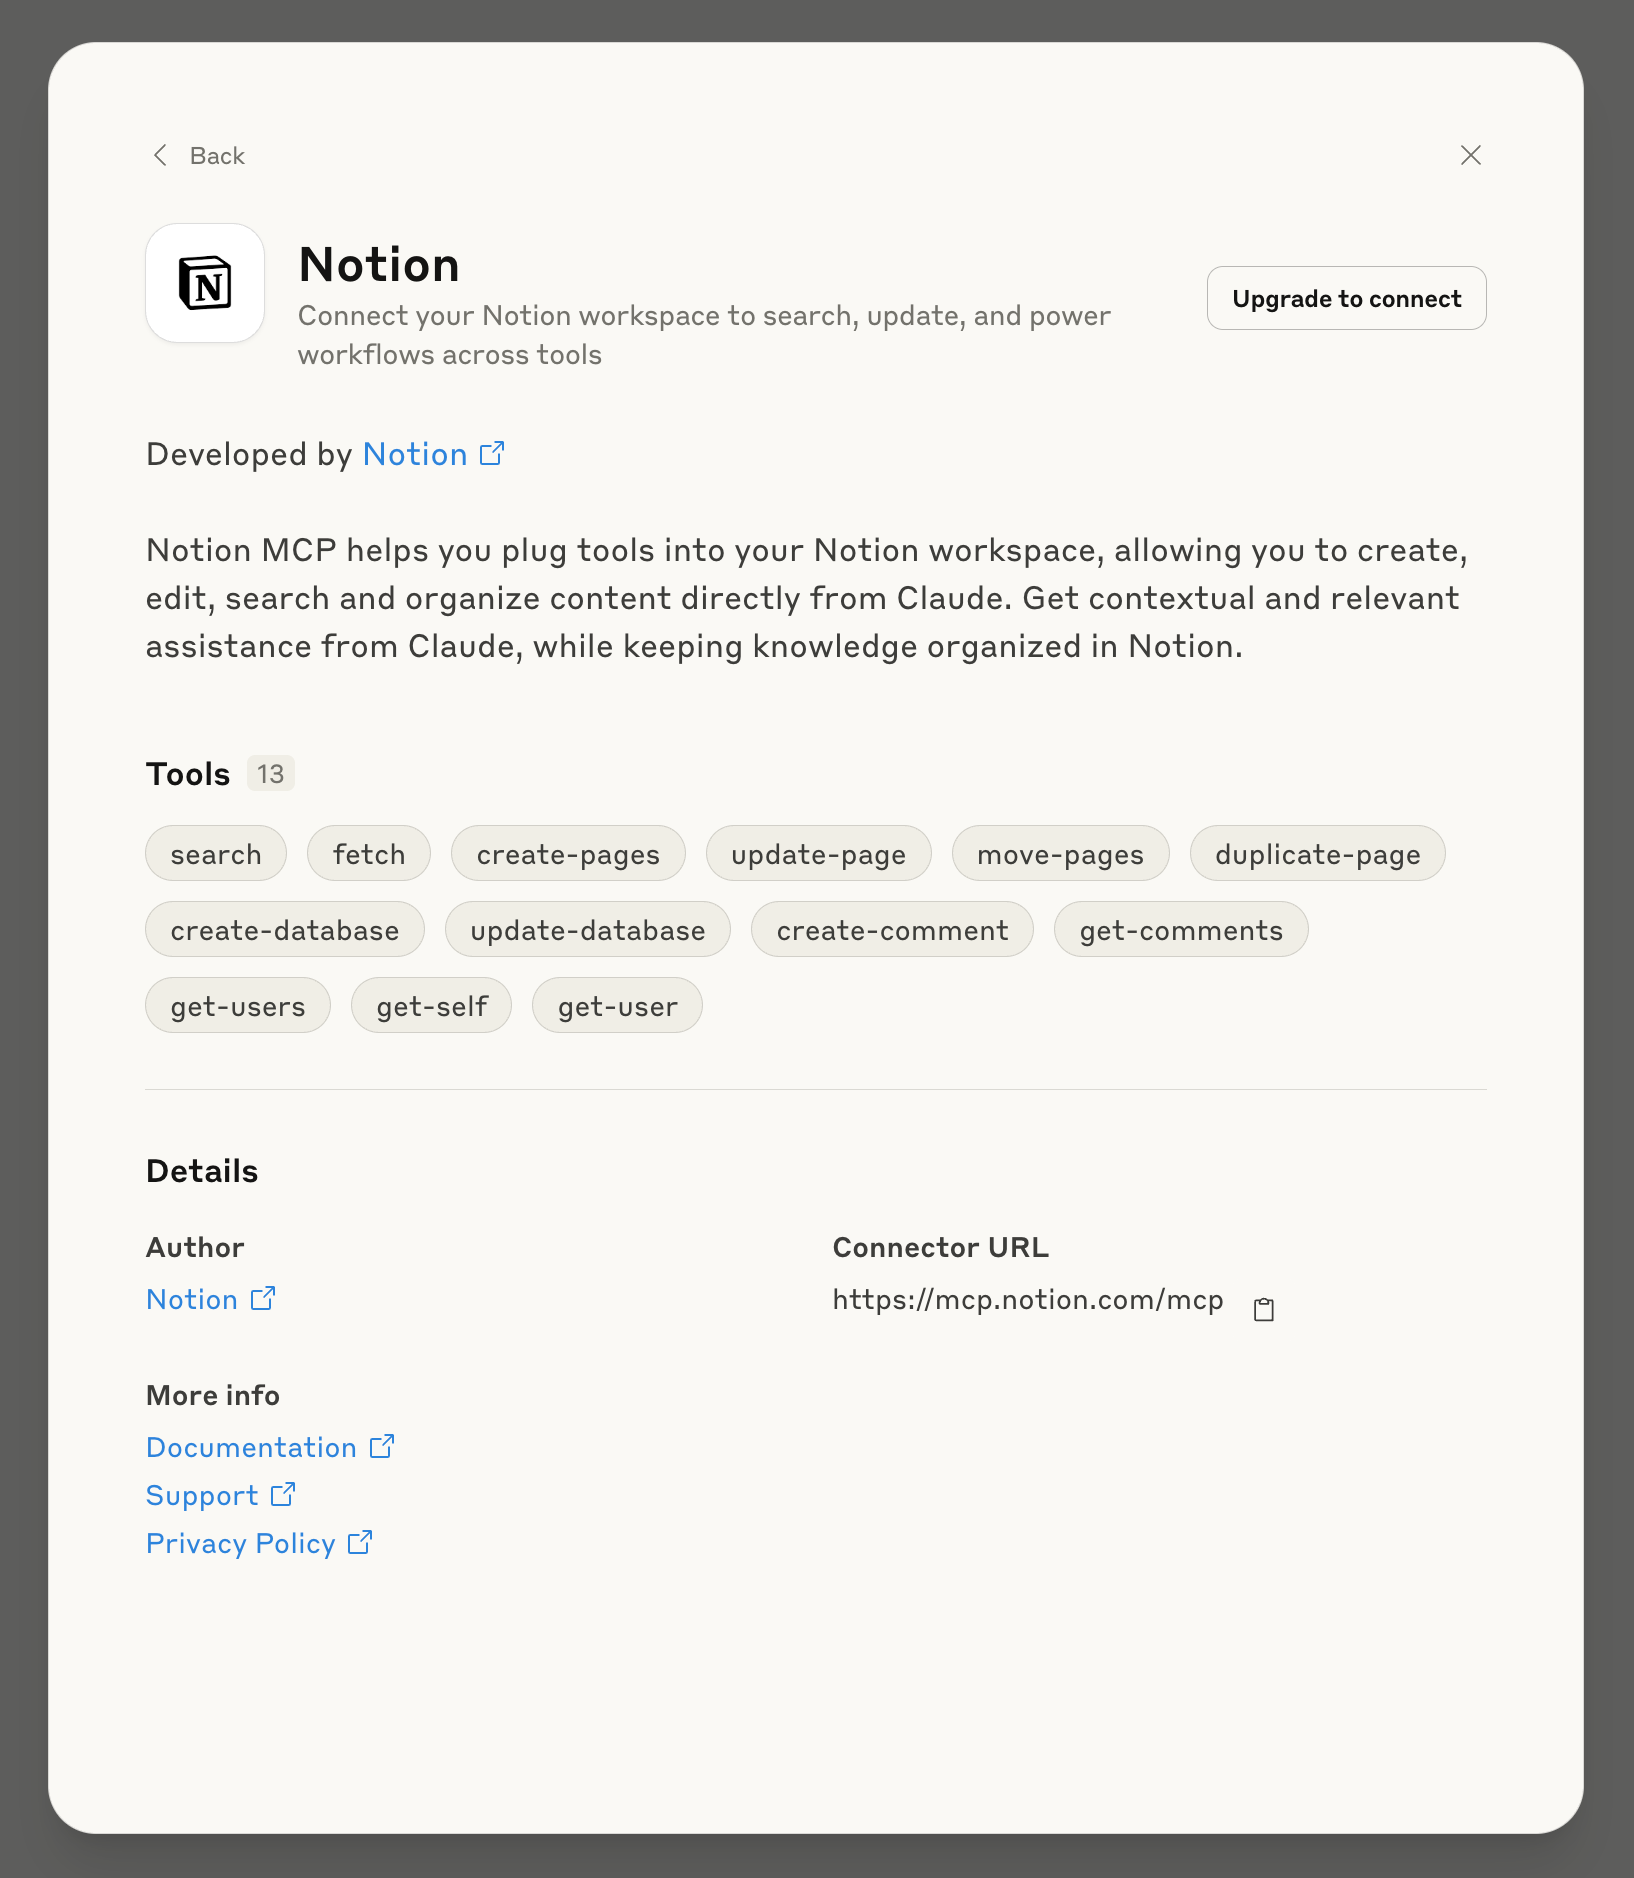Select the move-pages tool chip
1634x1878 pixels.
1060,854
